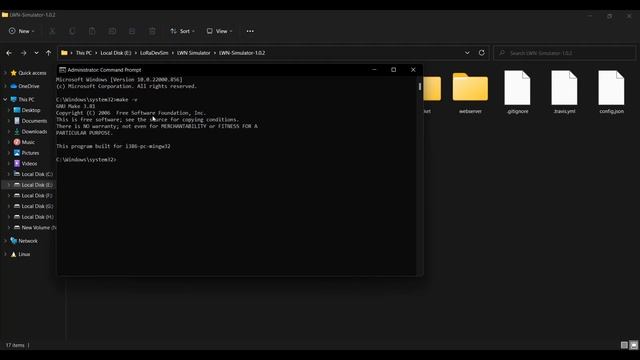
Task: Click Local Disk (E:) breadcrumb
Action: point(116,53)
